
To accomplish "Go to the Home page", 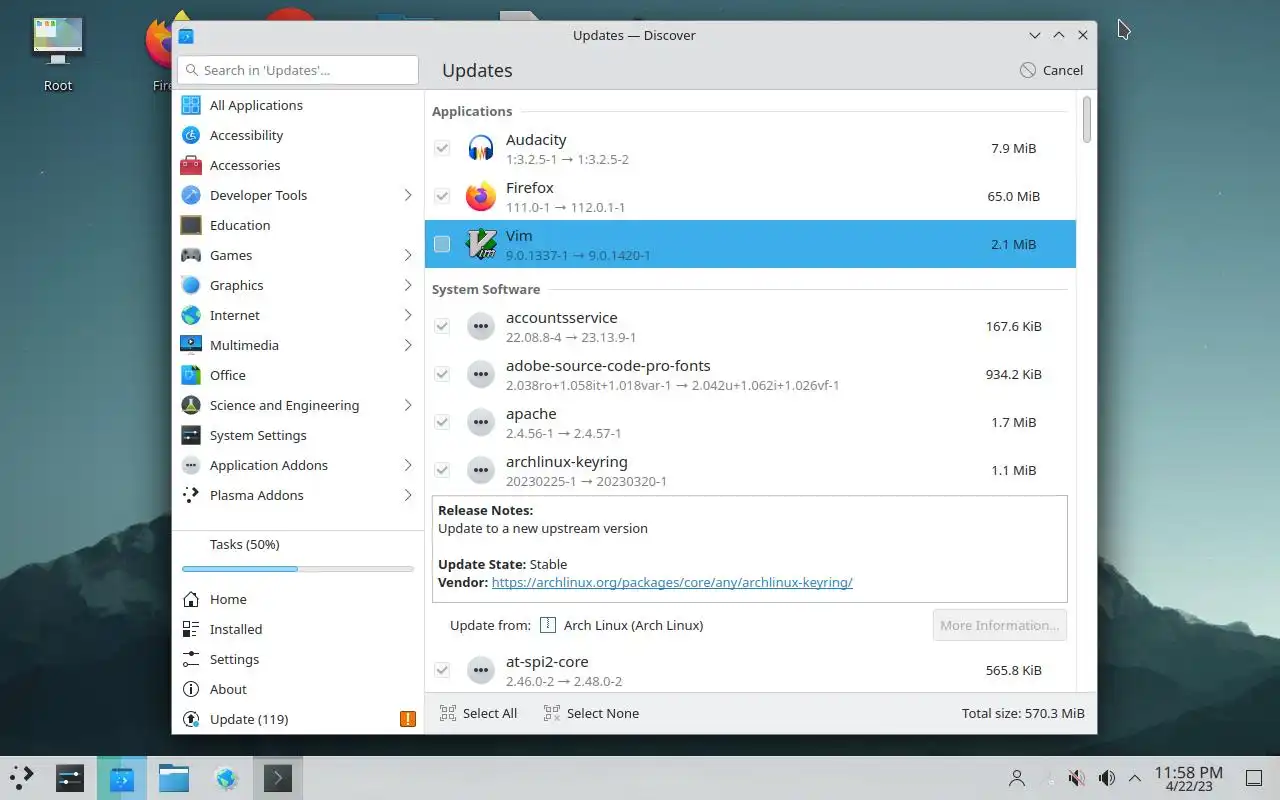I will (x=298, y=599).
